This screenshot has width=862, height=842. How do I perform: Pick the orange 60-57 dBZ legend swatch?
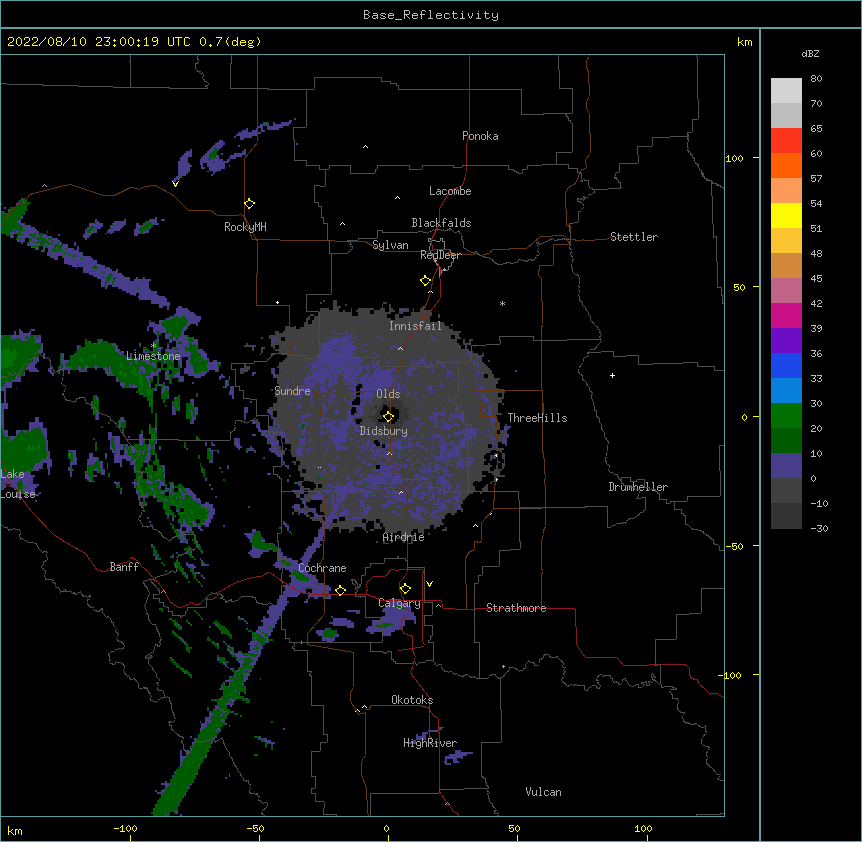pos(786,165)
